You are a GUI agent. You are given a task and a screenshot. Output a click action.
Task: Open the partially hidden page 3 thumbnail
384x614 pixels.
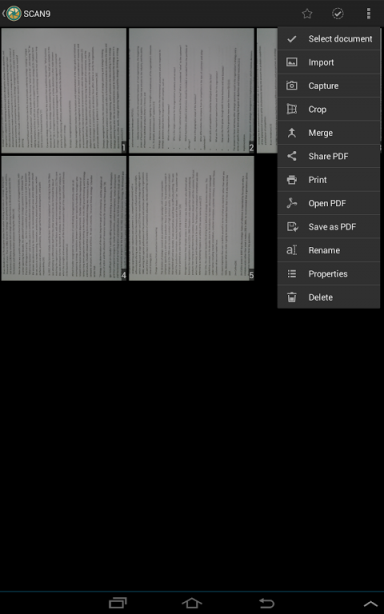point(267,90)
